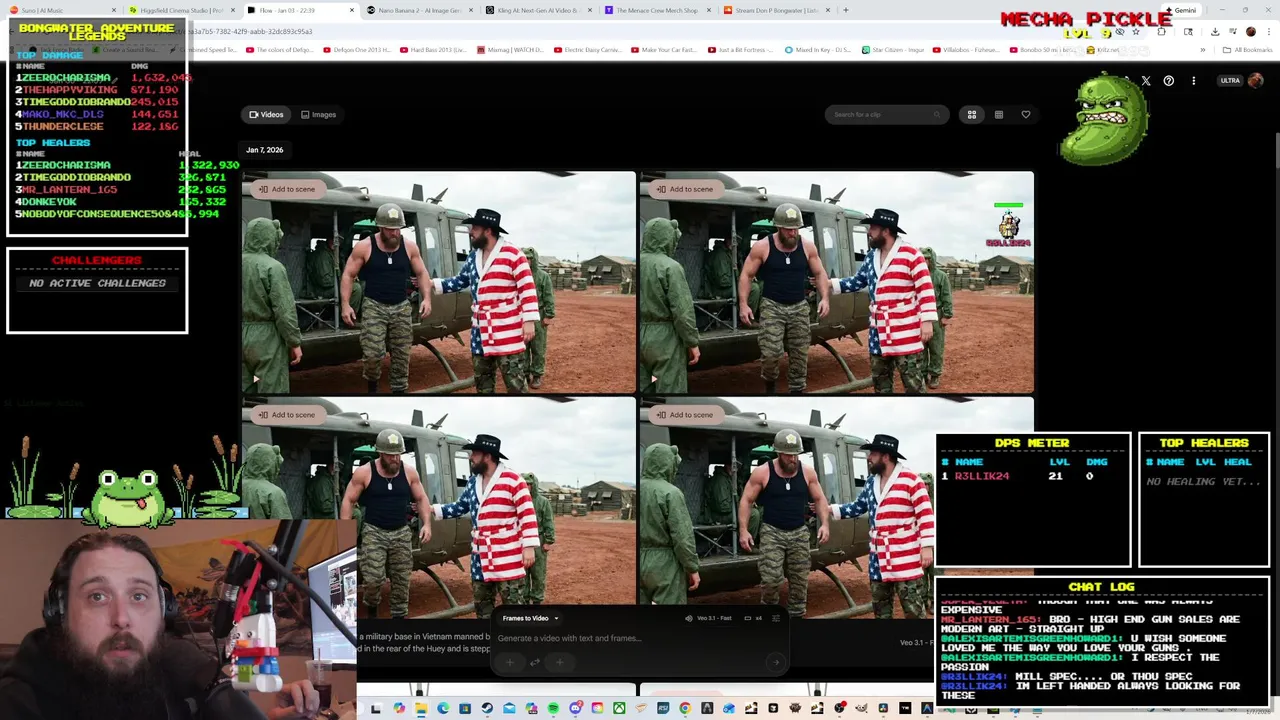Open the Star Citizen - Imgur bookmark

(x=895, y=49)
